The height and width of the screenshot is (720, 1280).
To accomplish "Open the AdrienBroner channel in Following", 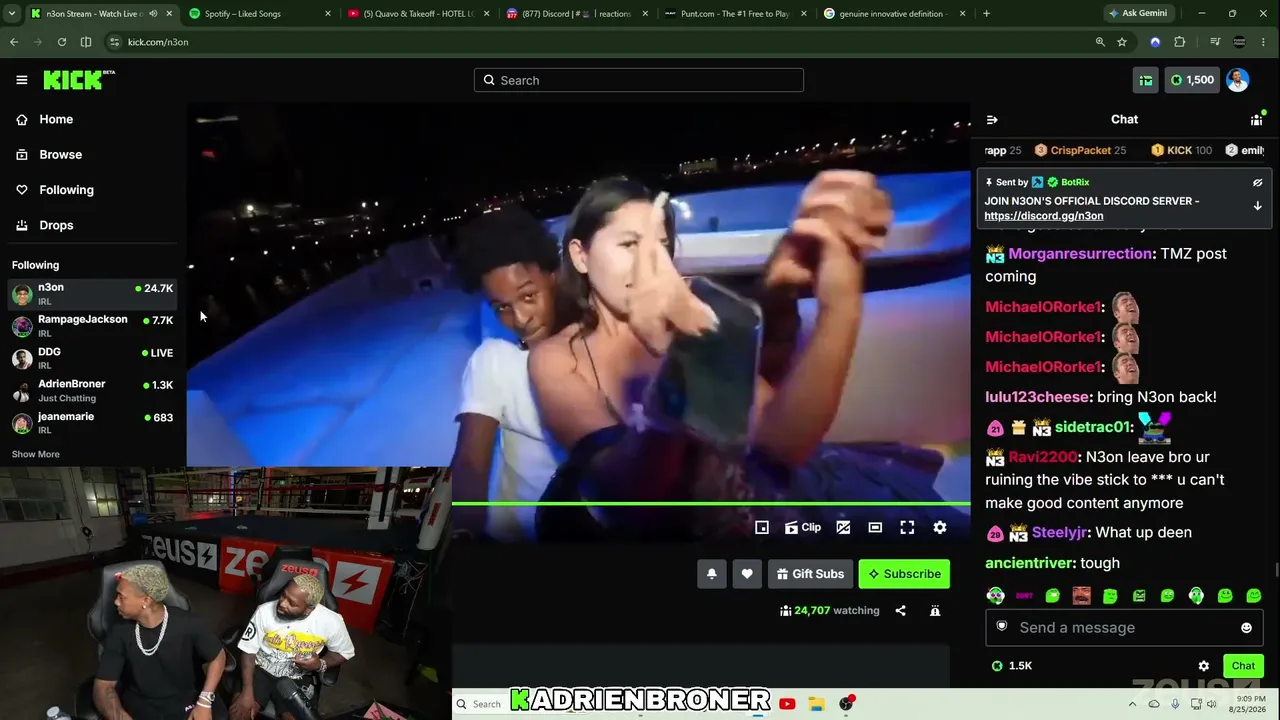I will click(x=93, y=390).
